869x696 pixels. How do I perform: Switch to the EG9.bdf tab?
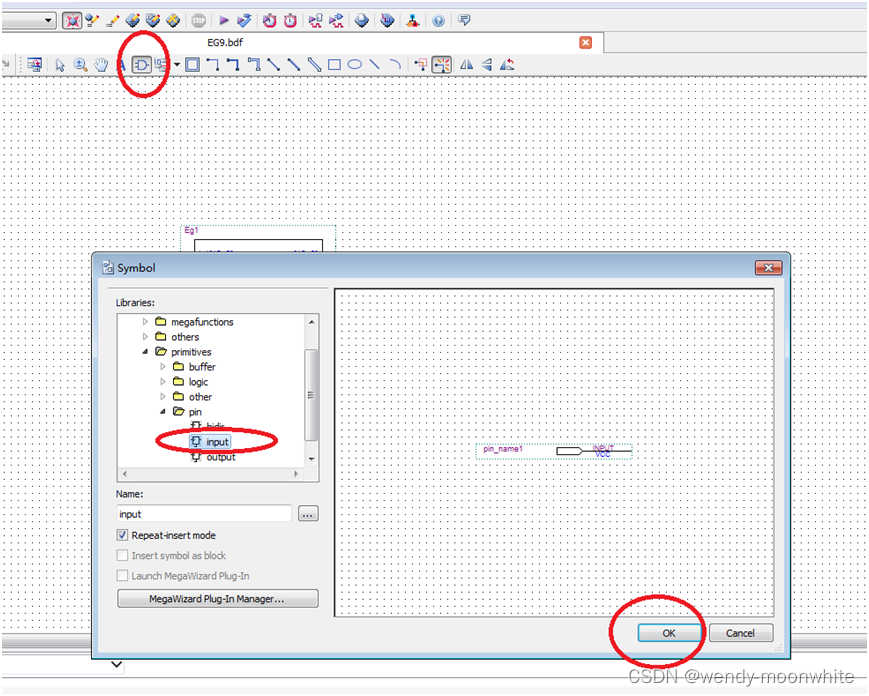pos(224,43)
